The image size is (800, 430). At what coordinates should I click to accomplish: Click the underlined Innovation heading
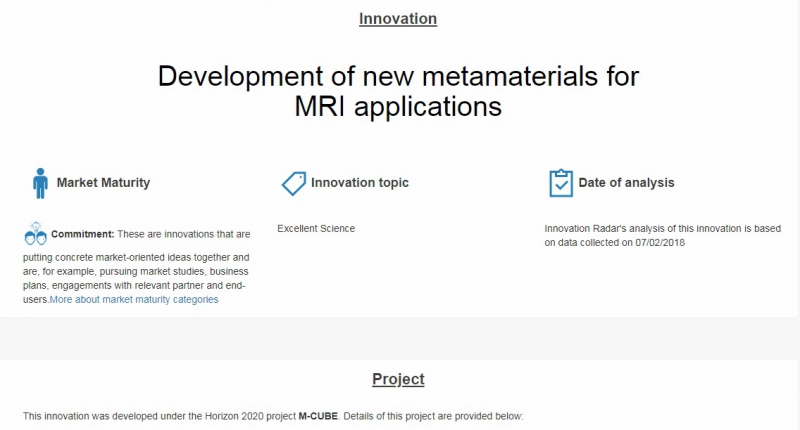point(398,19)
